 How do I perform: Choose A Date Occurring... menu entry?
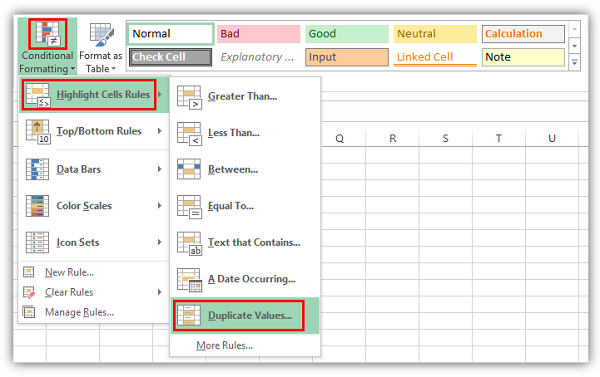[245, 279]
